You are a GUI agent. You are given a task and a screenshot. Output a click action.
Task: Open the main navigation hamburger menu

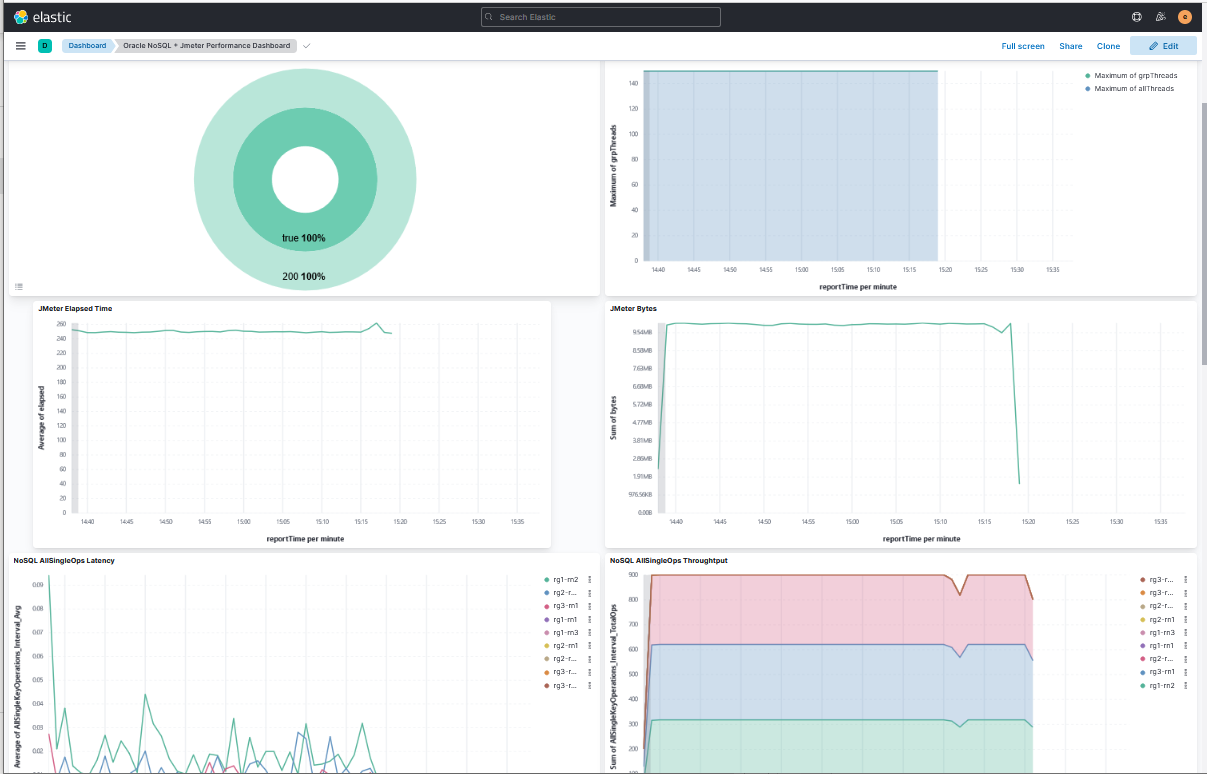(21, 46)
